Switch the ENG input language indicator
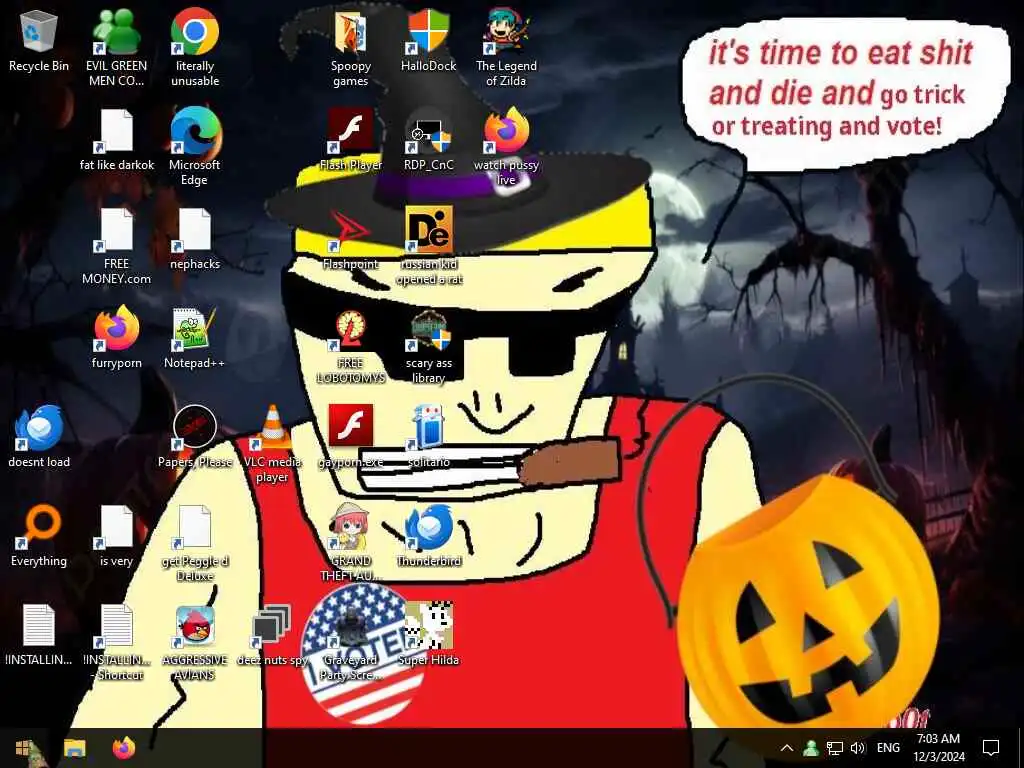This screenshot has width=1024, height=768. pos(888,748)
